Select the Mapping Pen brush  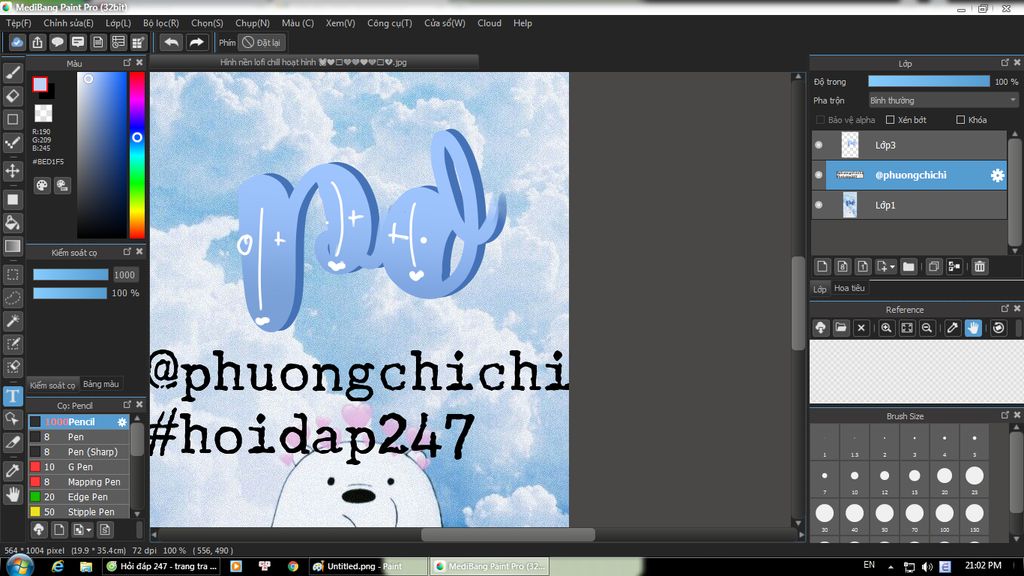tap(79, 482)
